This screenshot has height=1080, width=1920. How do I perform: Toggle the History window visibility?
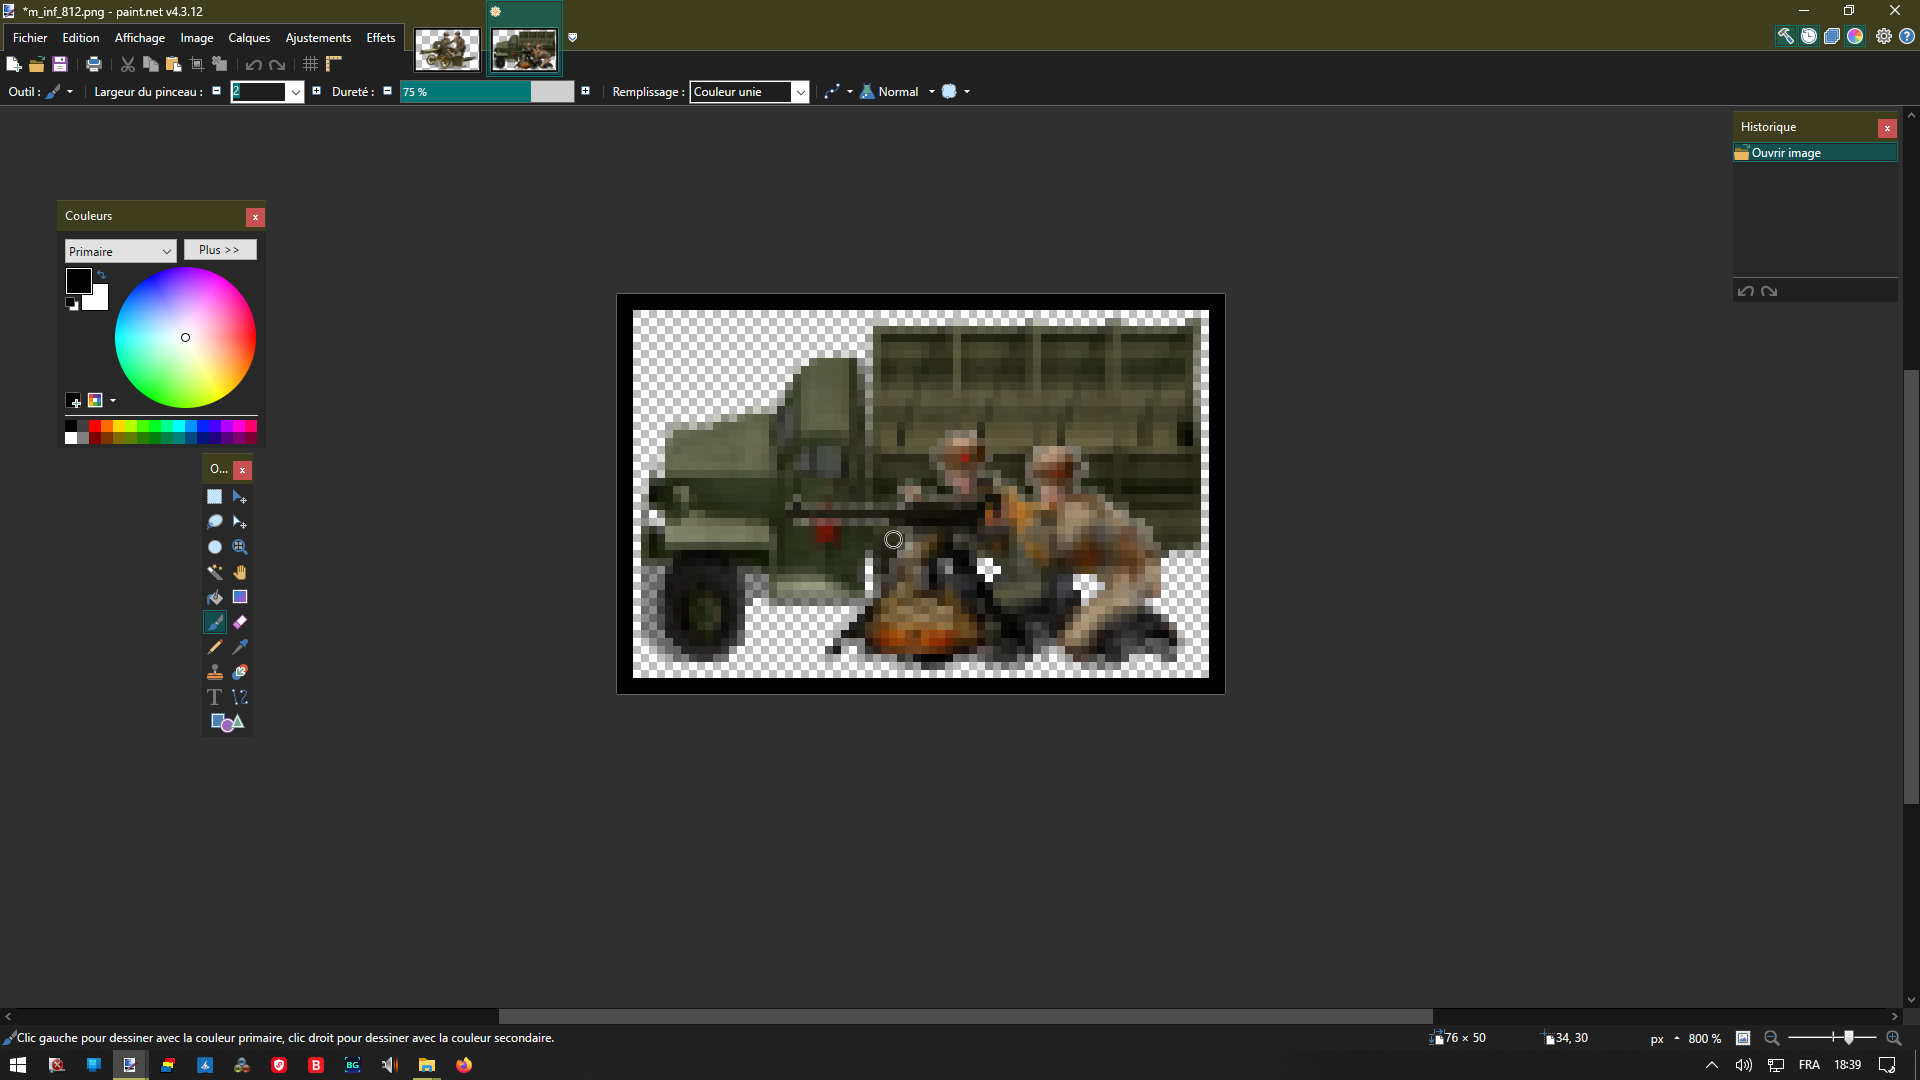1809,36
